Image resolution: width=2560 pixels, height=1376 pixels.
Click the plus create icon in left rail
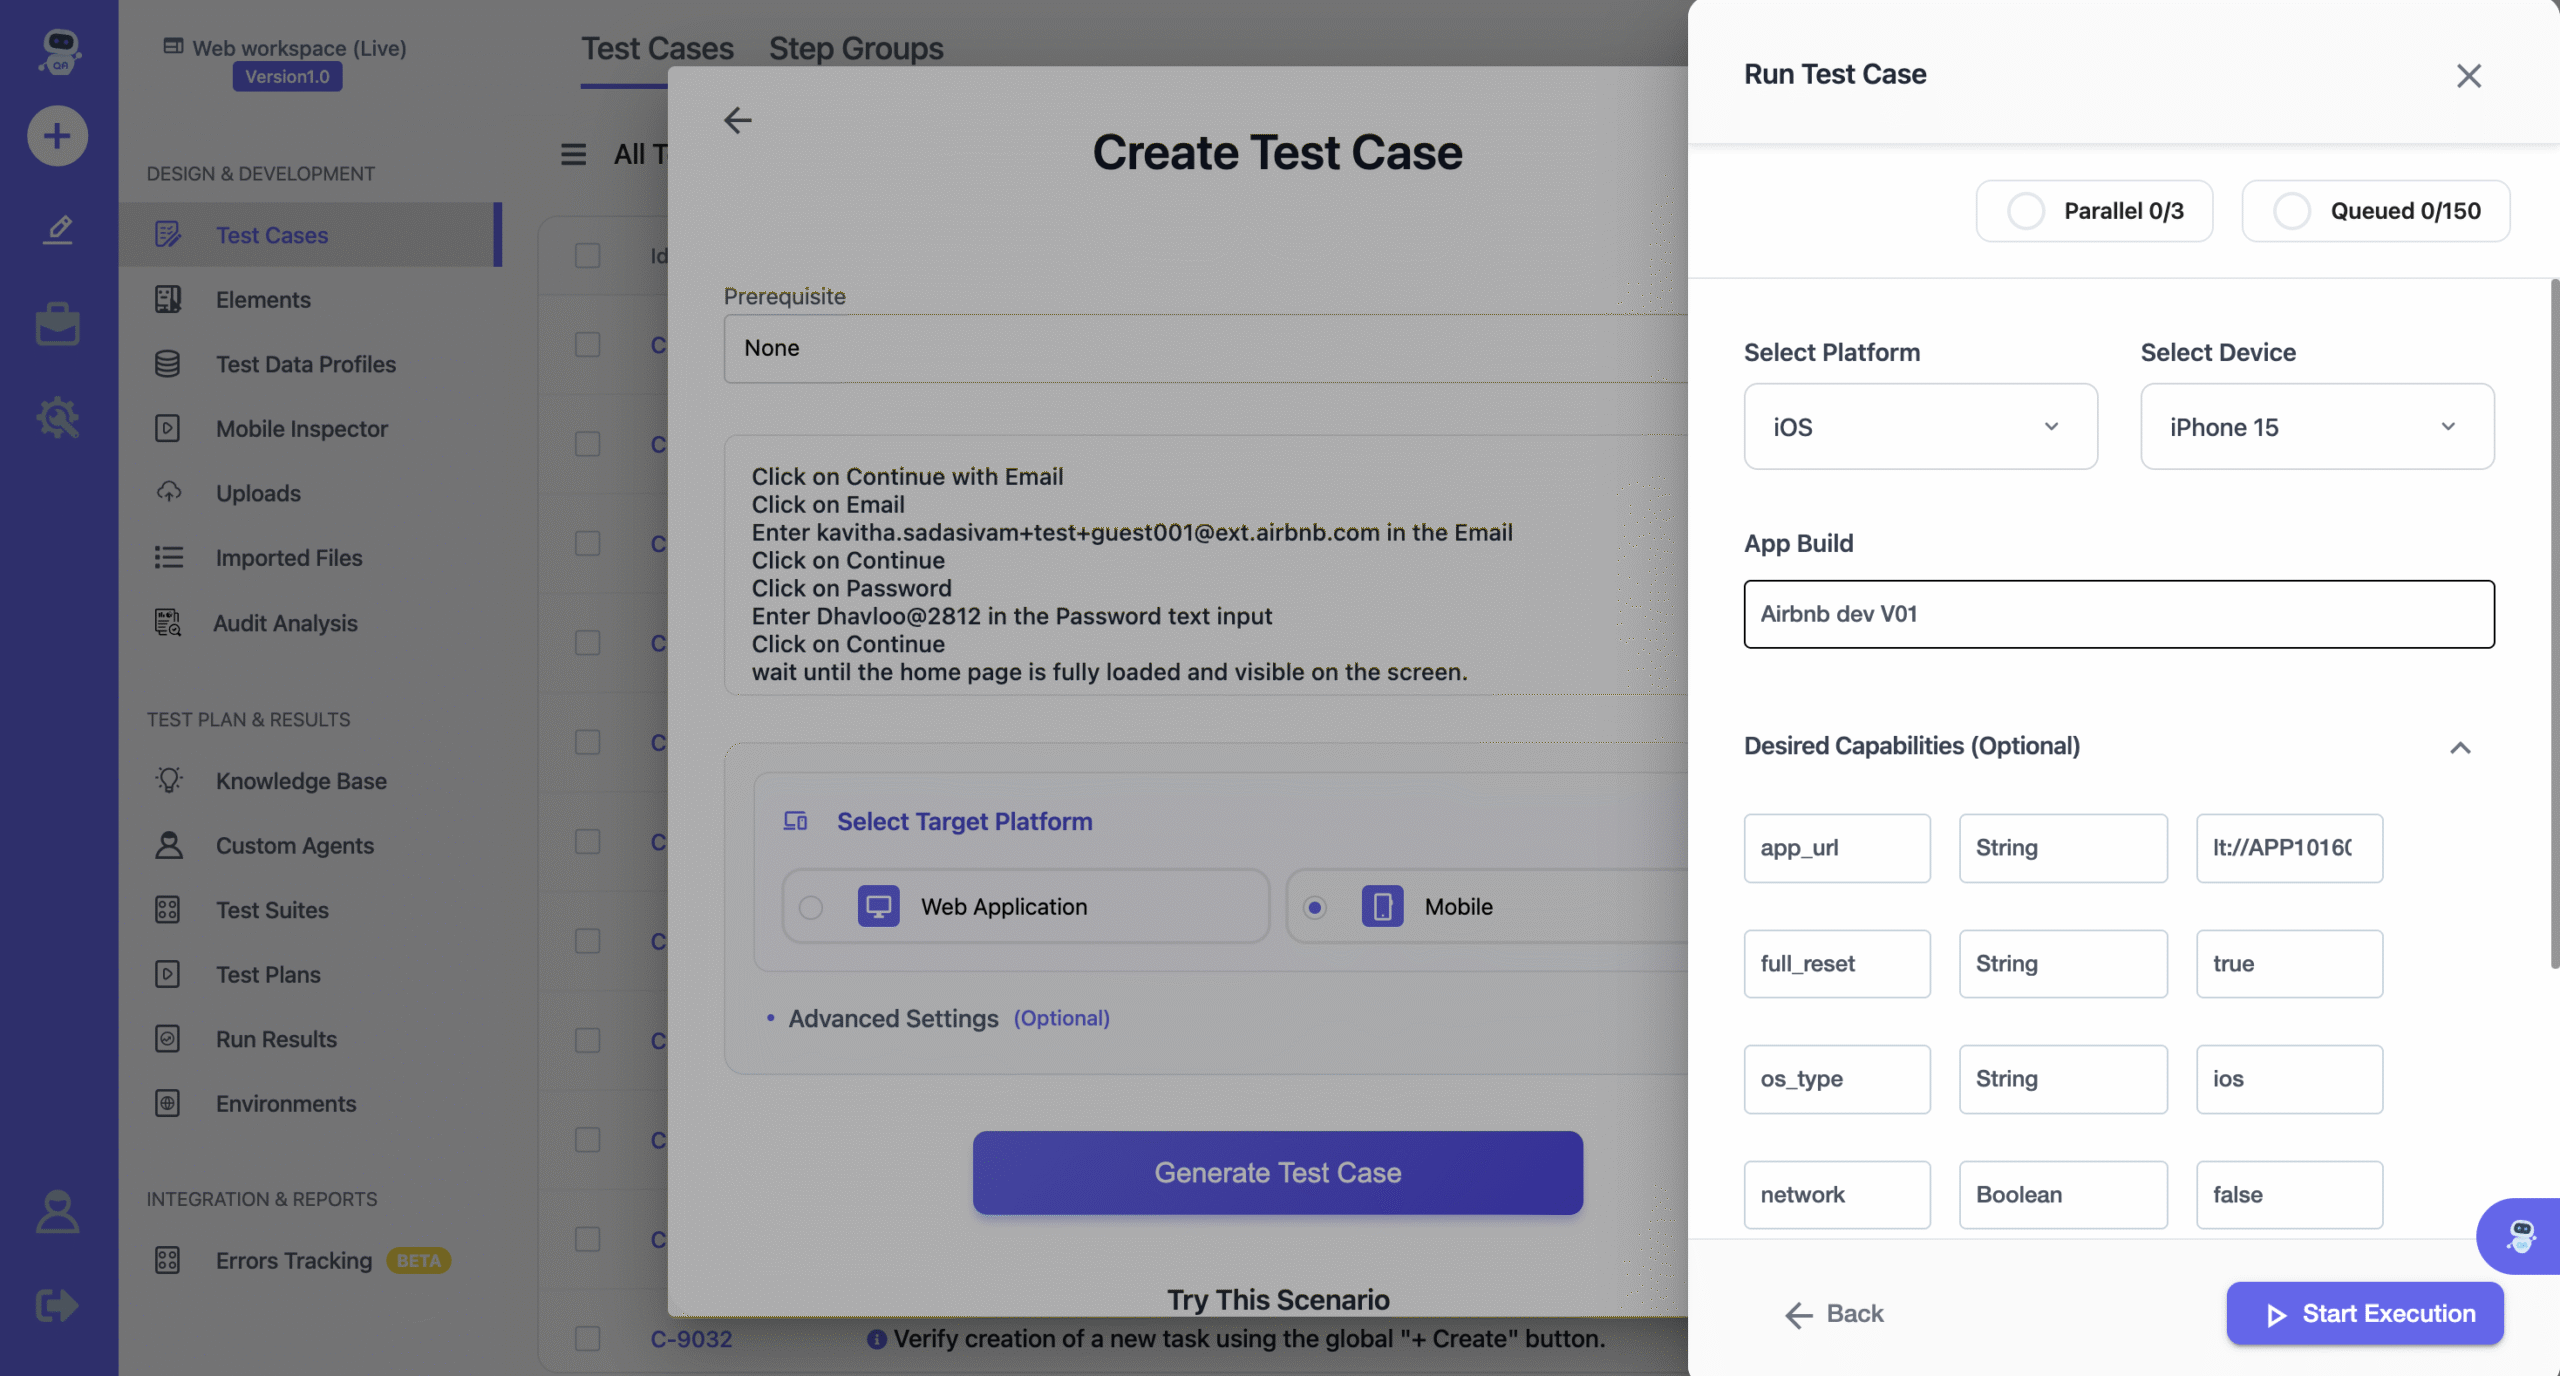pyautogui.click(x=57, y=136)
